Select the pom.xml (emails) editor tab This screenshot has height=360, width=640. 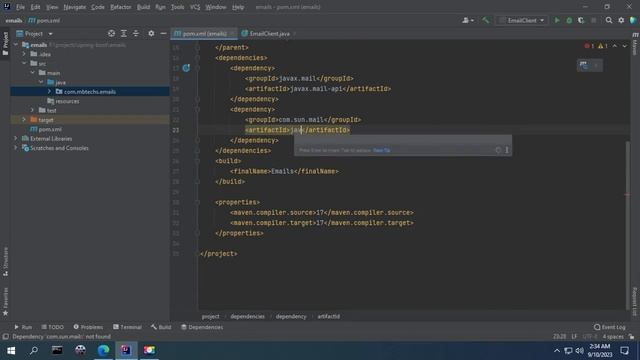(204, 33)
